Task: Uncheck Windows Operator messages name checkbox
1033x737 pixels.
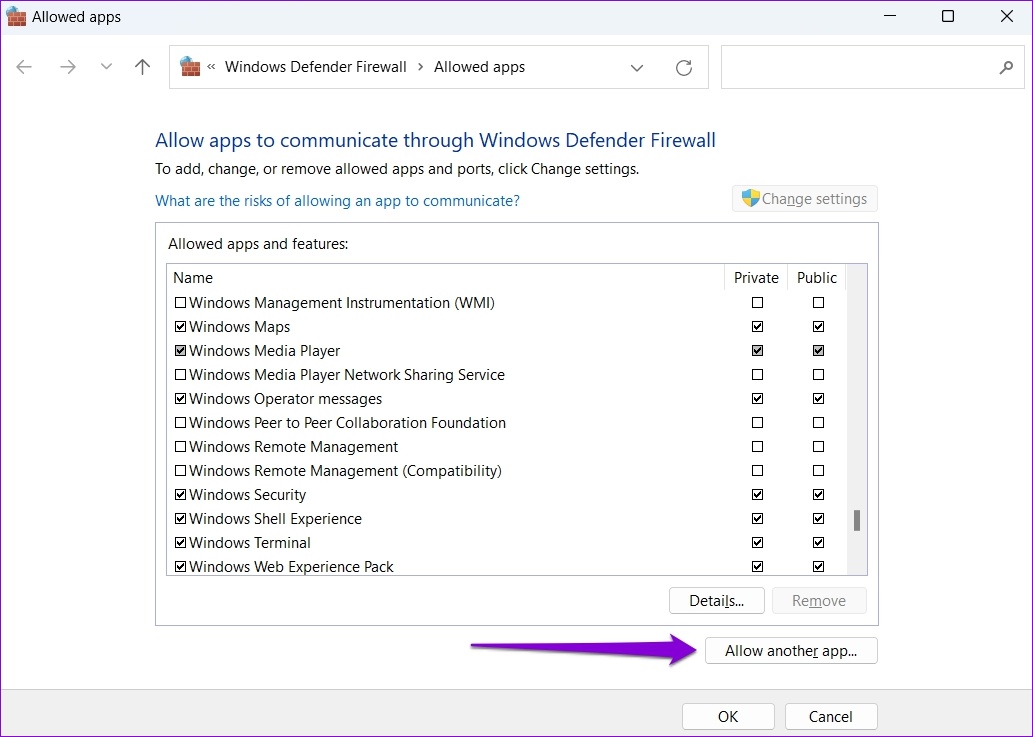Action: (x=181, y=398)
